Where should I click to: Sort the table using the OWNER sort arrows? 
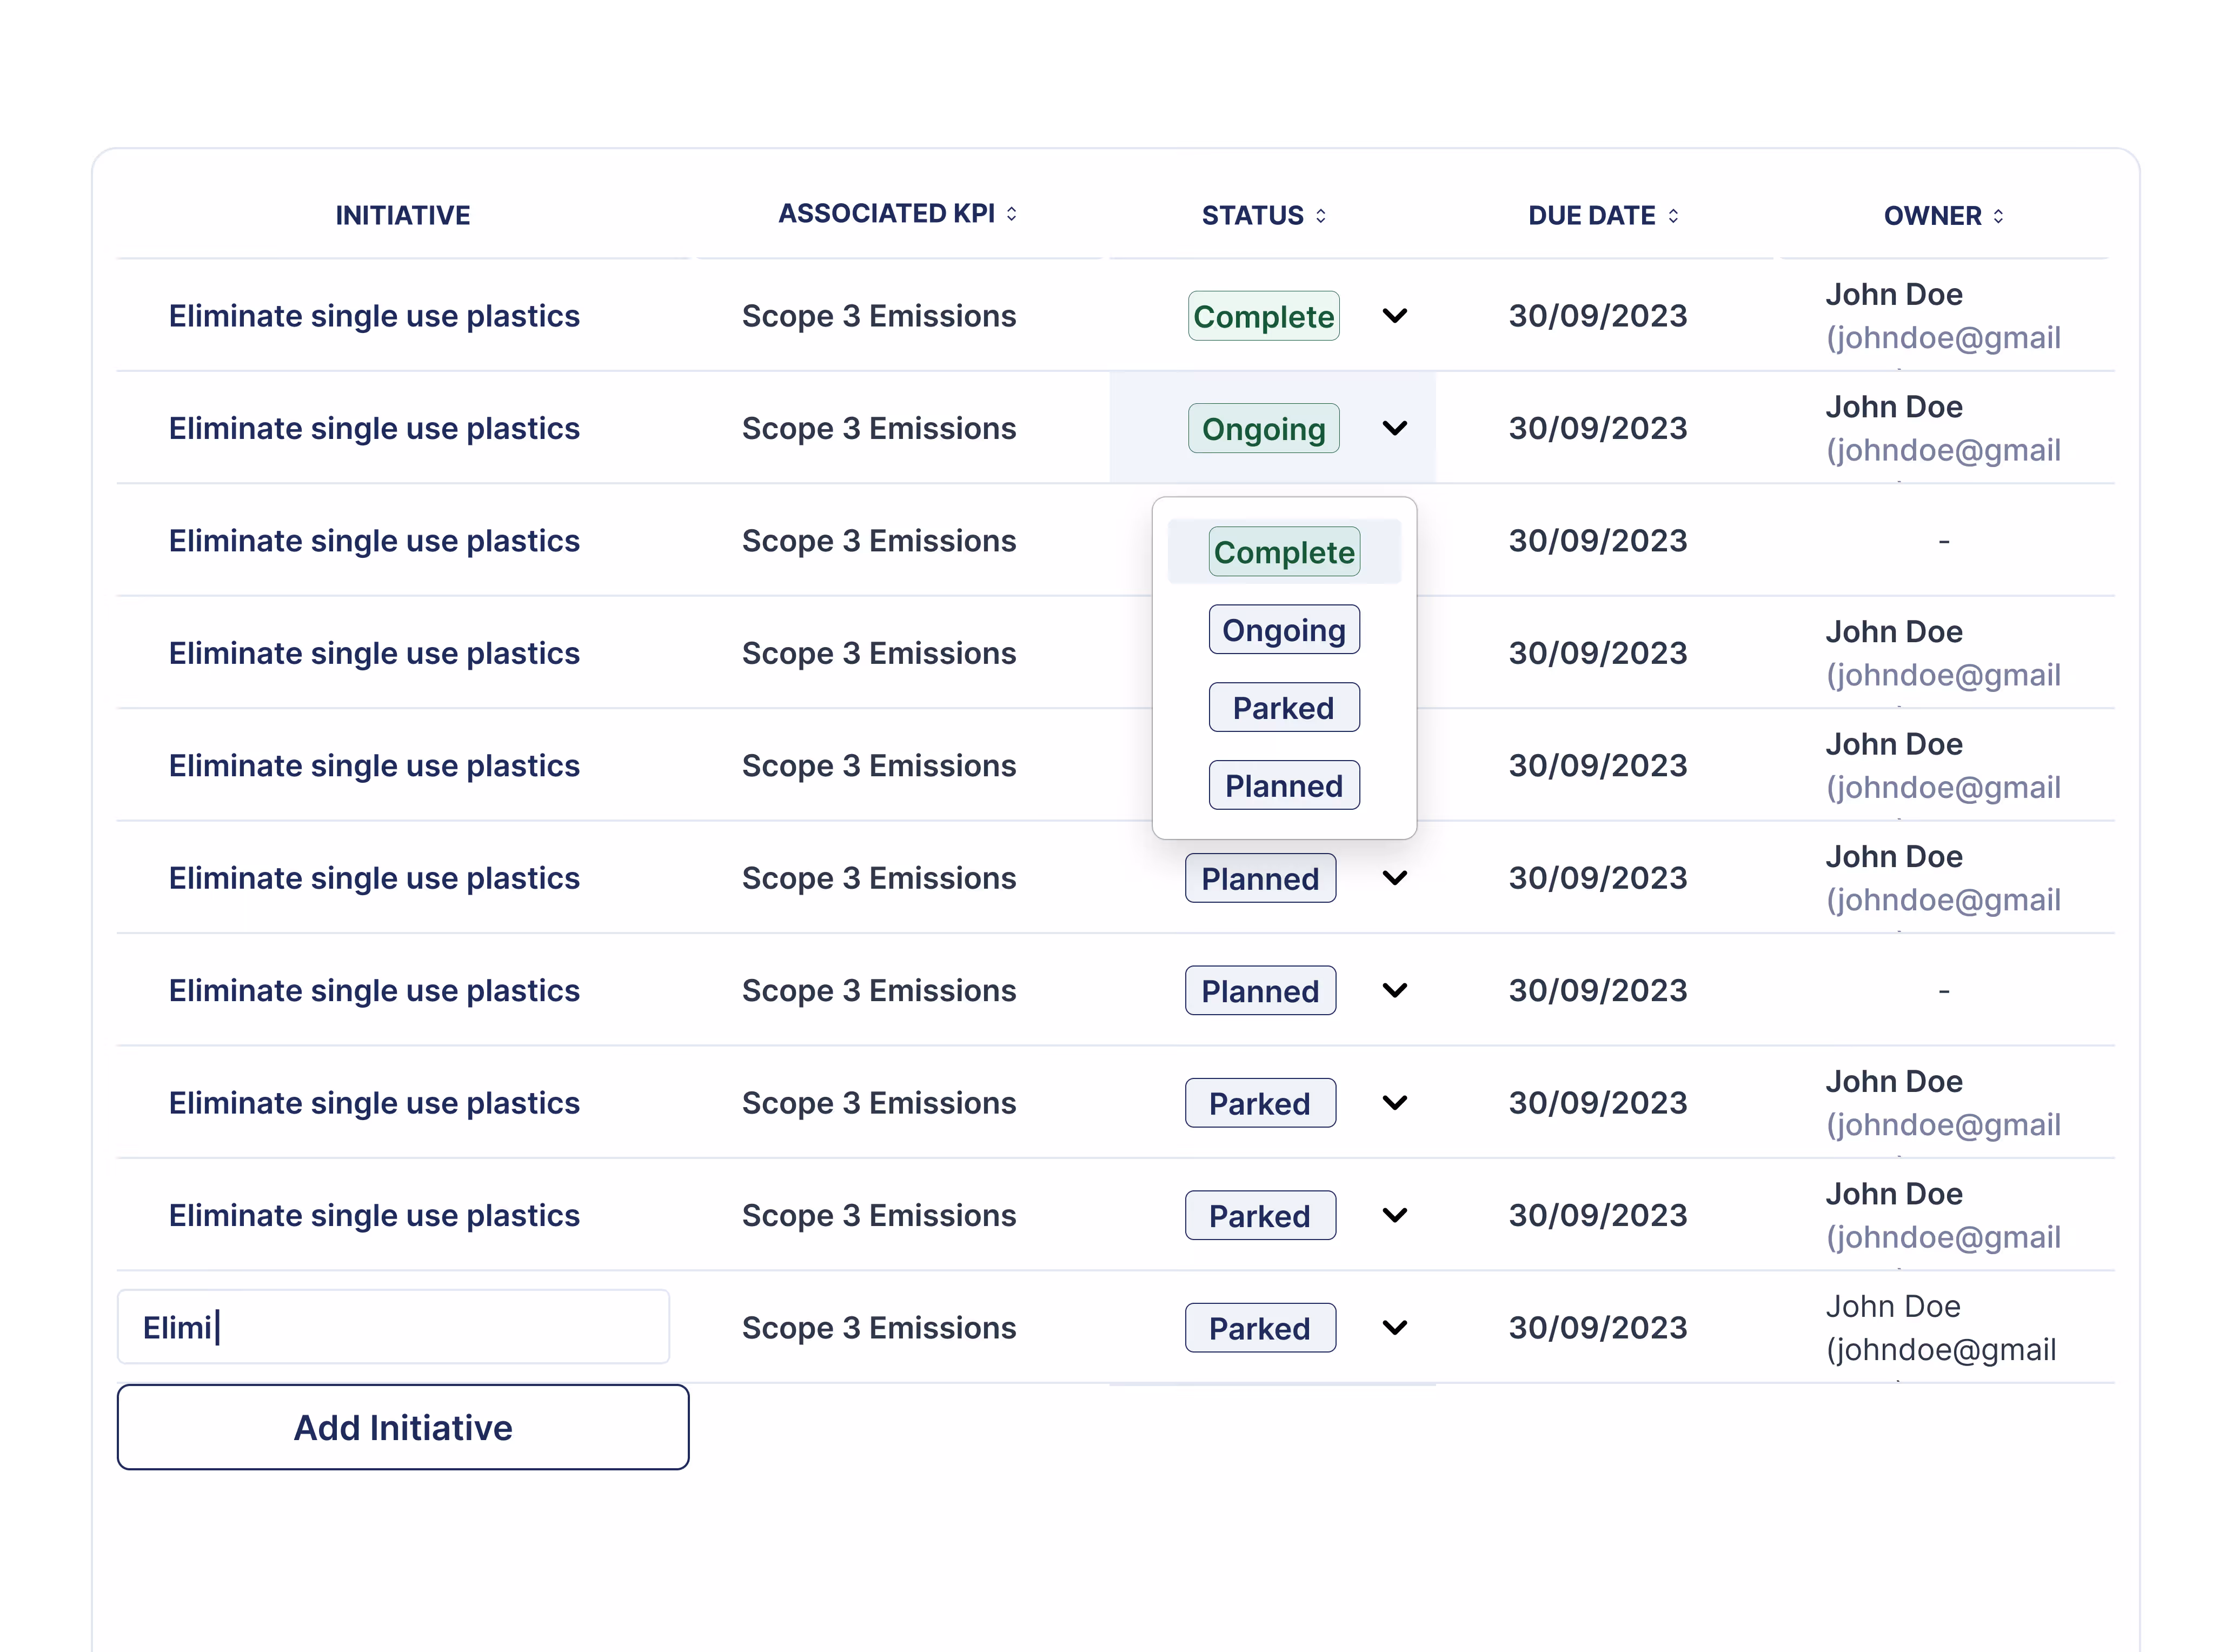pos(1998,216)
